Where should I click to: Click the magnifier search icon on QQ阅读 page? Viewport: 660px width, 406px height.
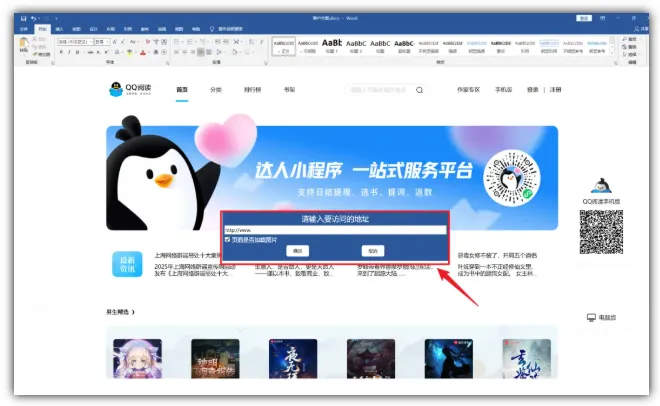point(419,90)
